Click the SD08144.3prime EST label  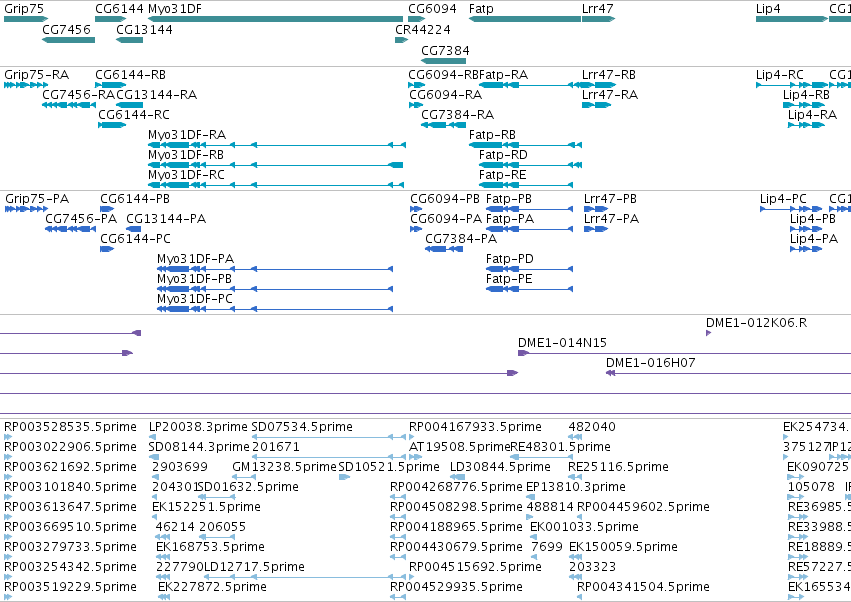tap(199, 447)
